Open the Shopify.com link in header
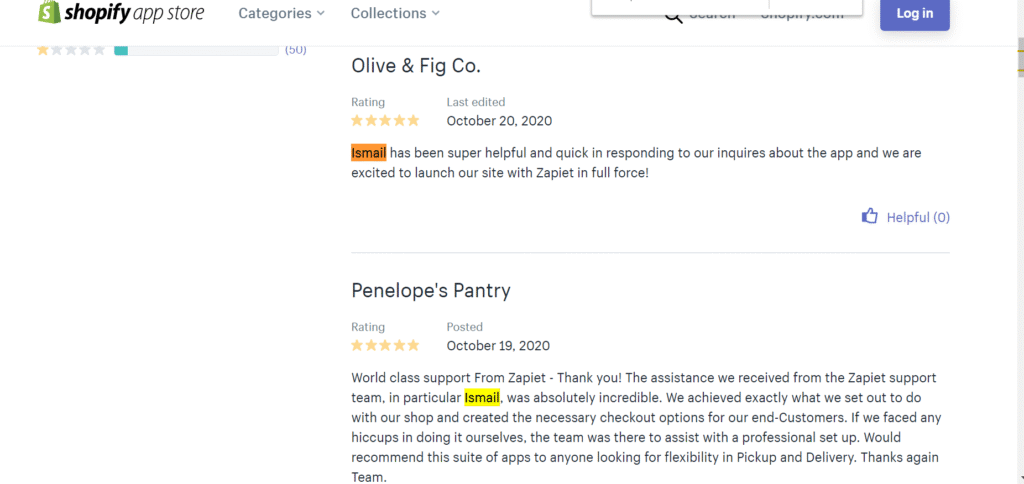The width and height of the screenshot is (1024, 484). 802,14
